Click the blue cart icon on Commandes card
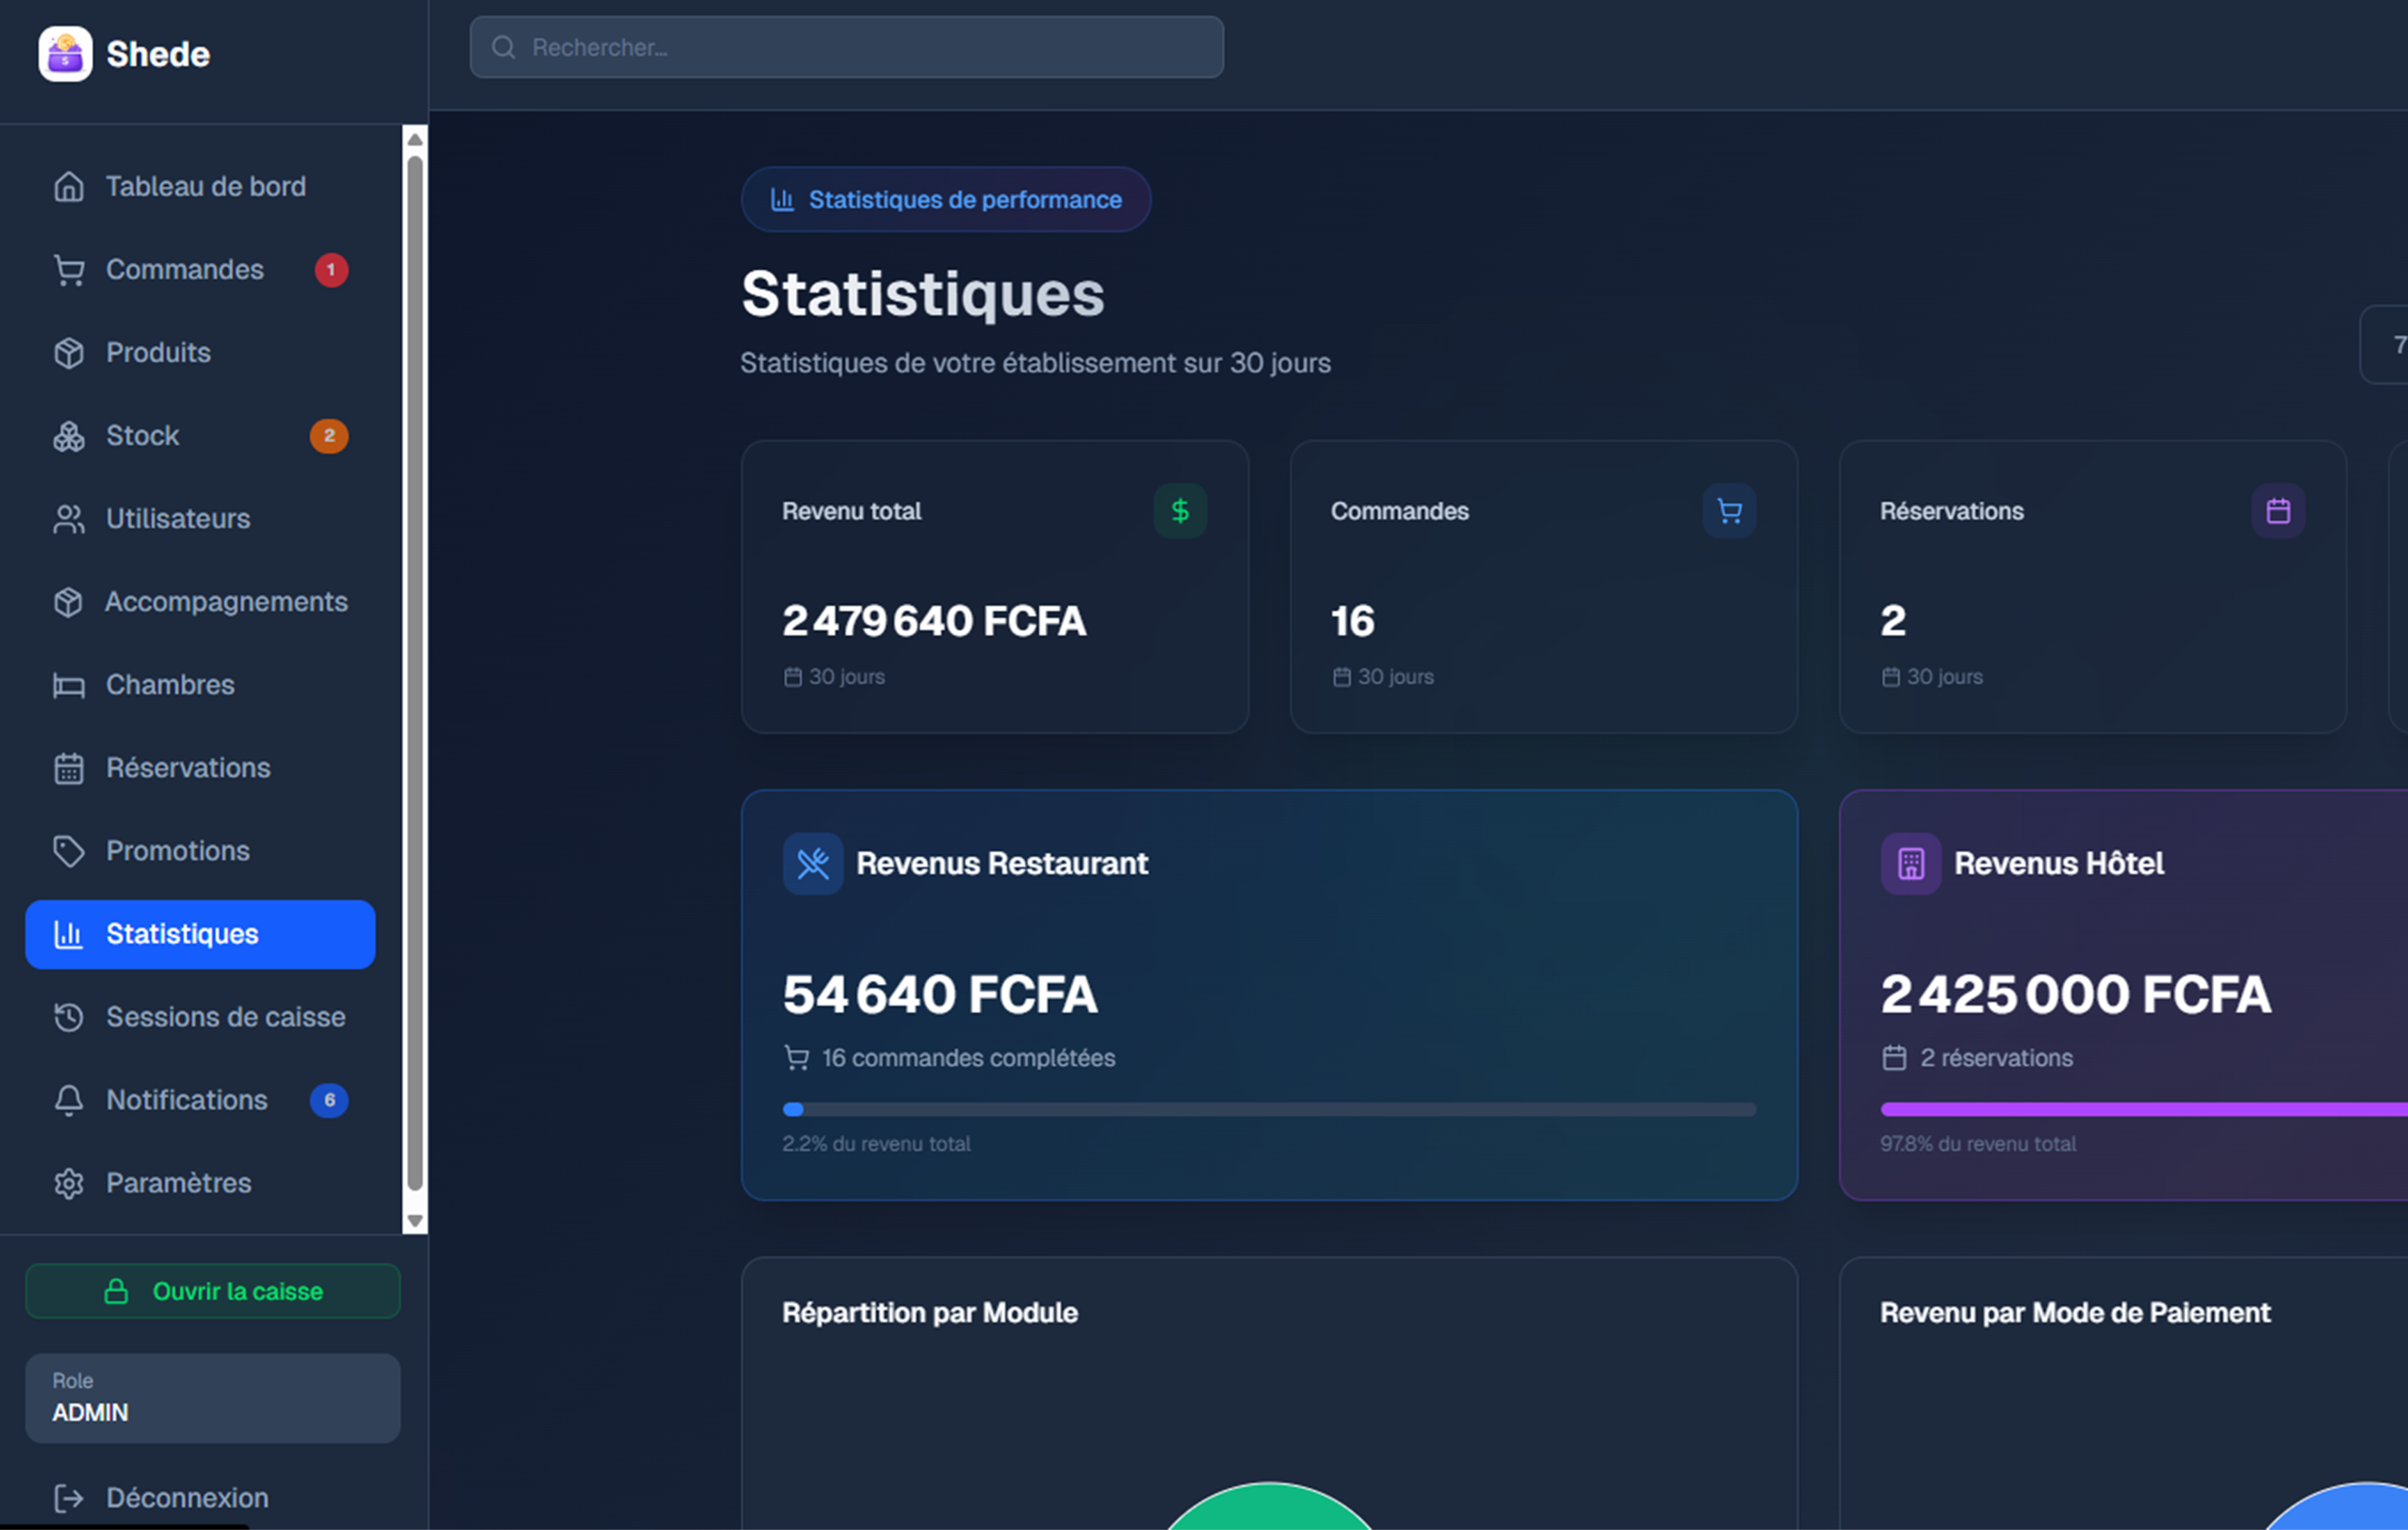The width and height of the screenshot is (2408, 1530). coord(1729,511)
